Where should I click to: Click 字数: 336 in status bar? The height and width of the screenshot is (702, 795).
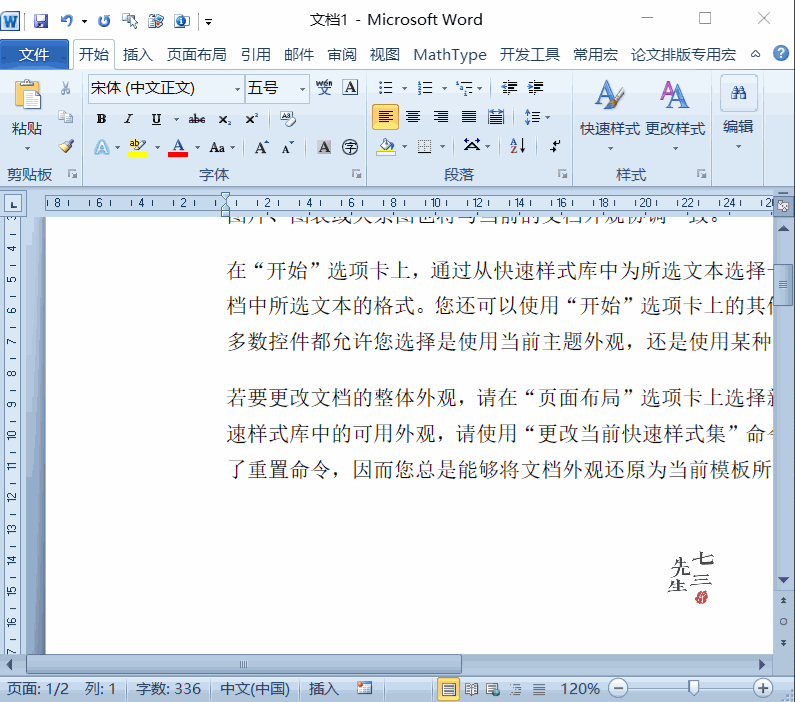coord(168,688)
